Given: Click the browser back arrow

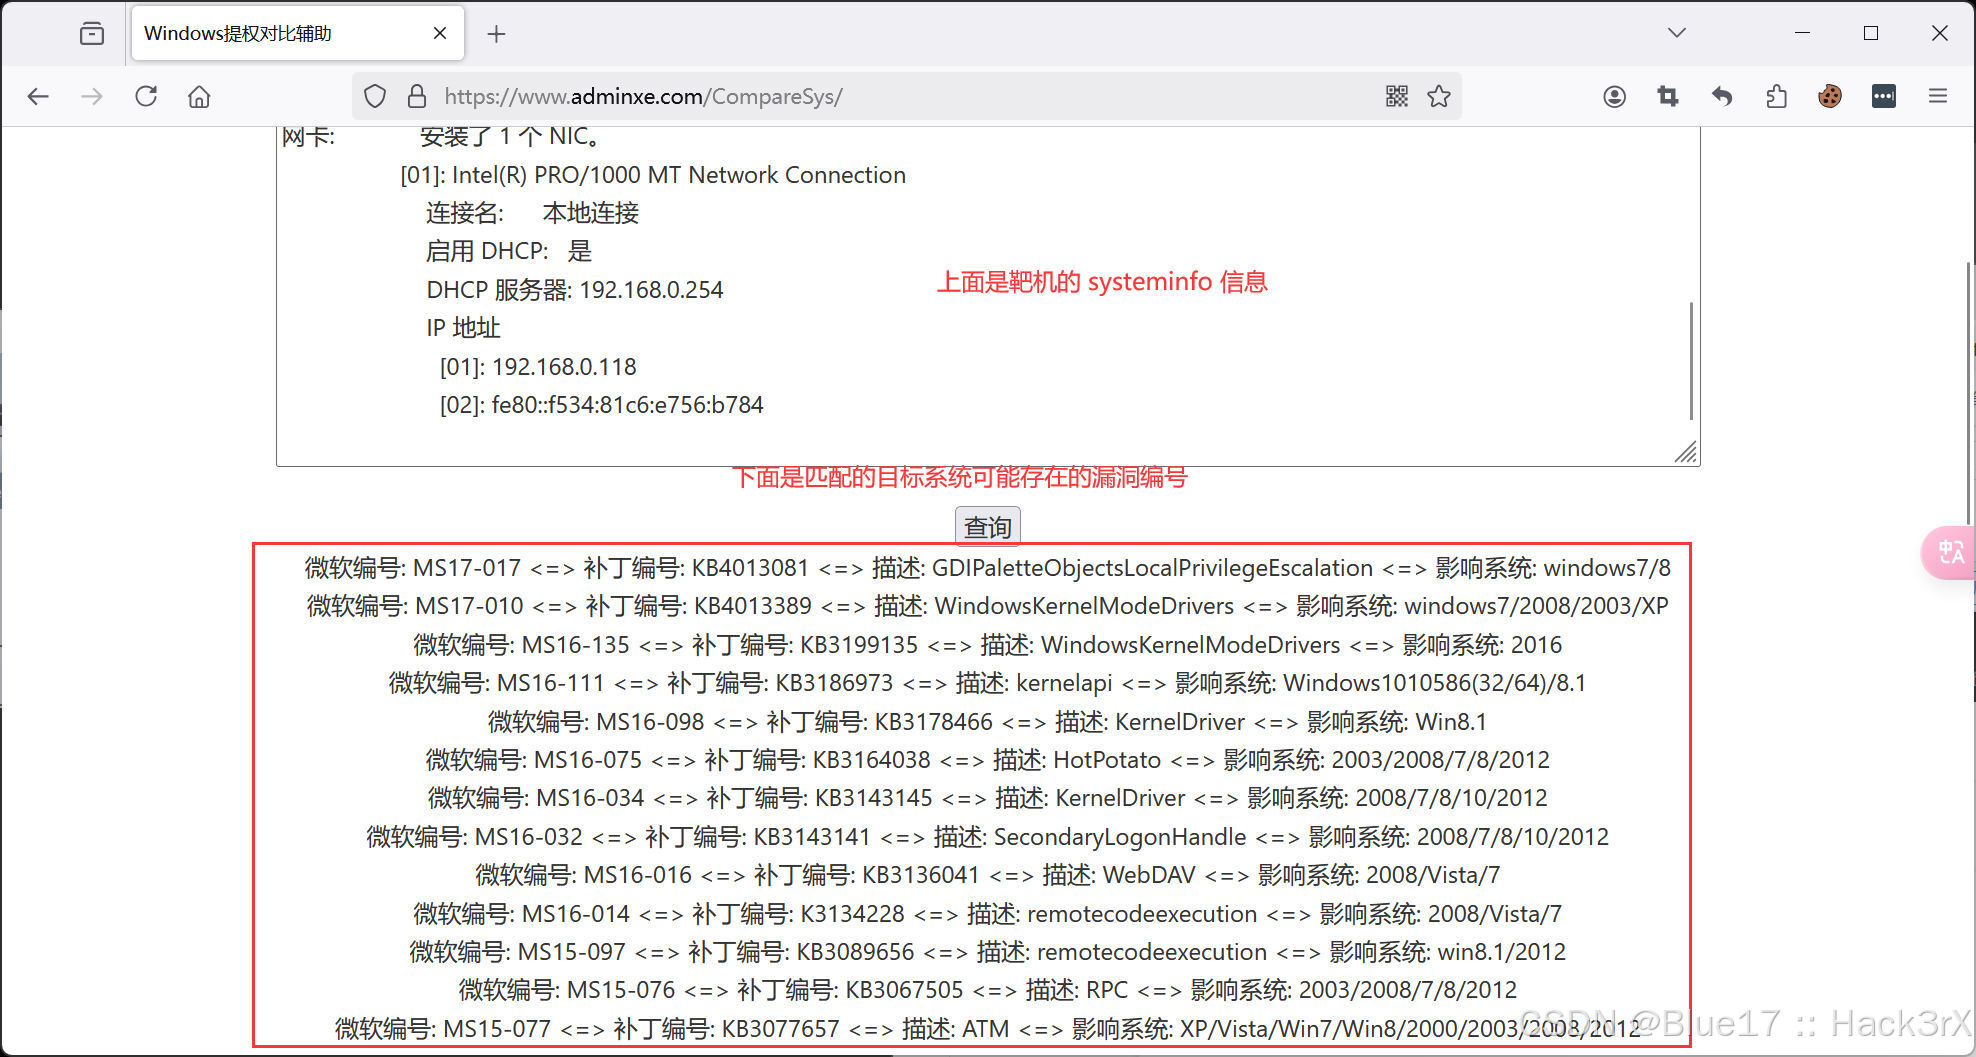Looking at the screenshot, I should pos(38,96).
